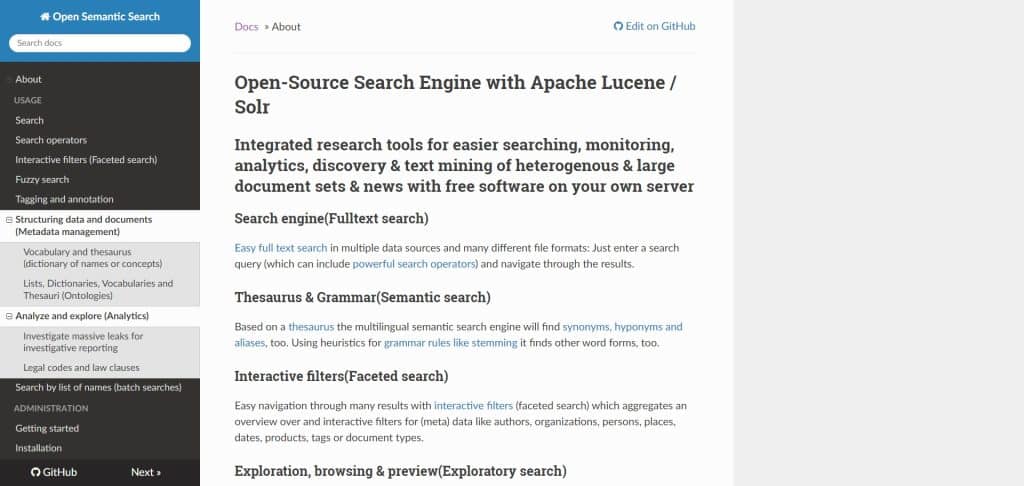Click the Open Semantic Search title link
Image resolution: width=1024 pixels, height=486 pixels.
[x=100, y=17]
